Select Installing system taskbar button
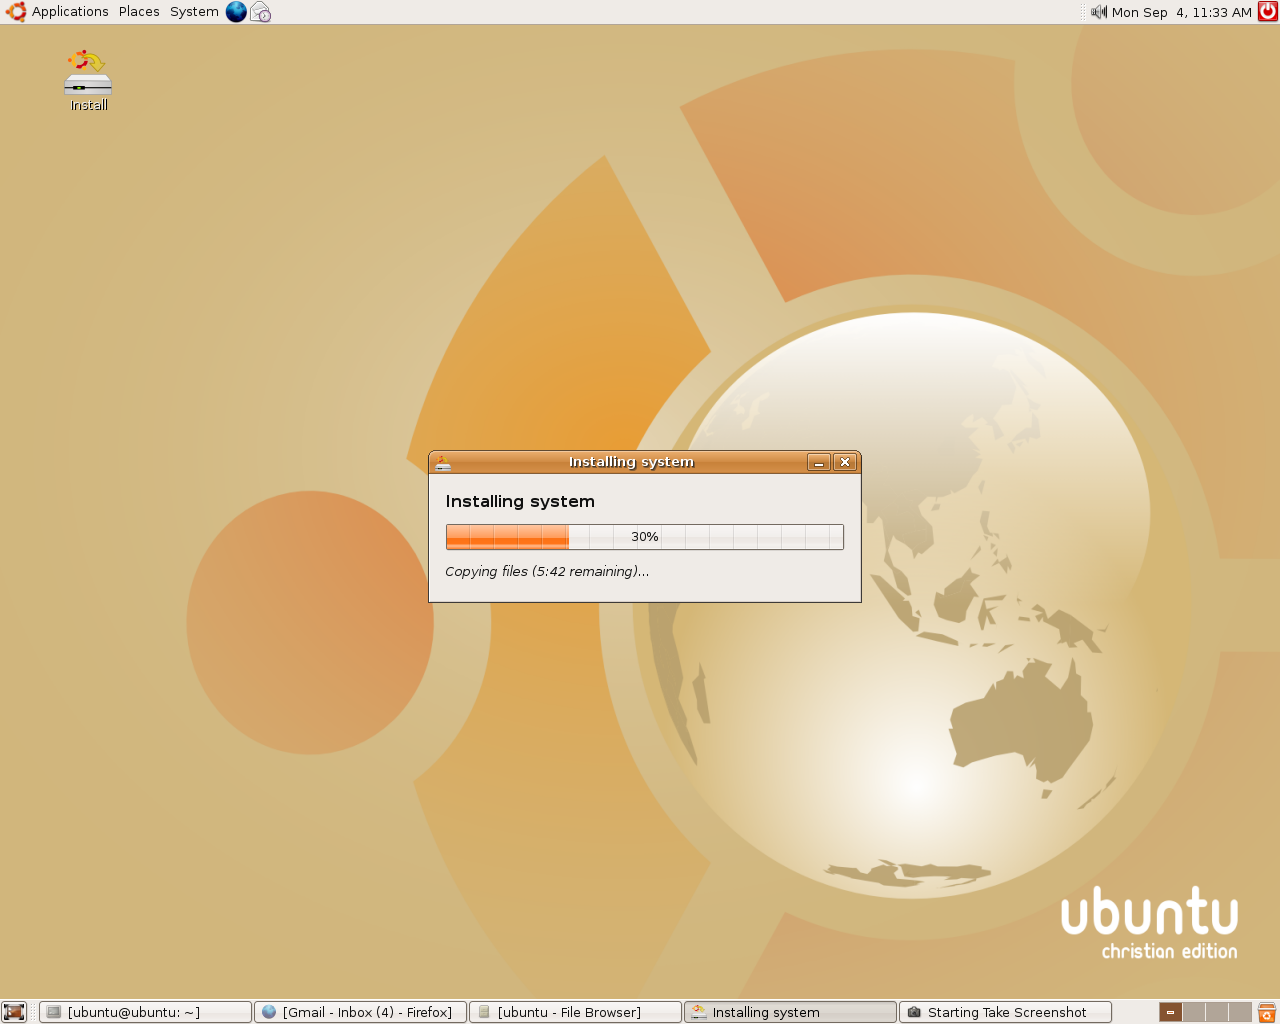This screenshot has height=1024, width=1280. tap(790, 1012)
